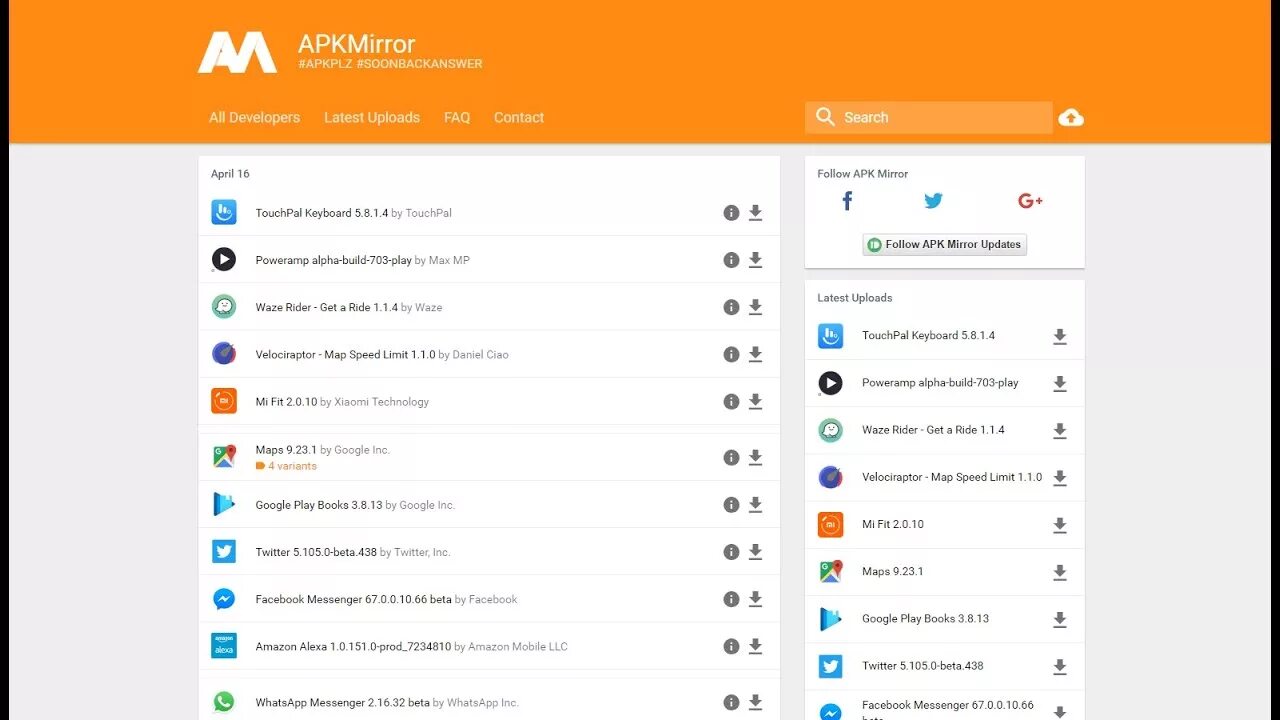Go to Latest Uploads menu item
Image resolution: width=1280 pixels, height=720 pixels.
tap(372, 117)
